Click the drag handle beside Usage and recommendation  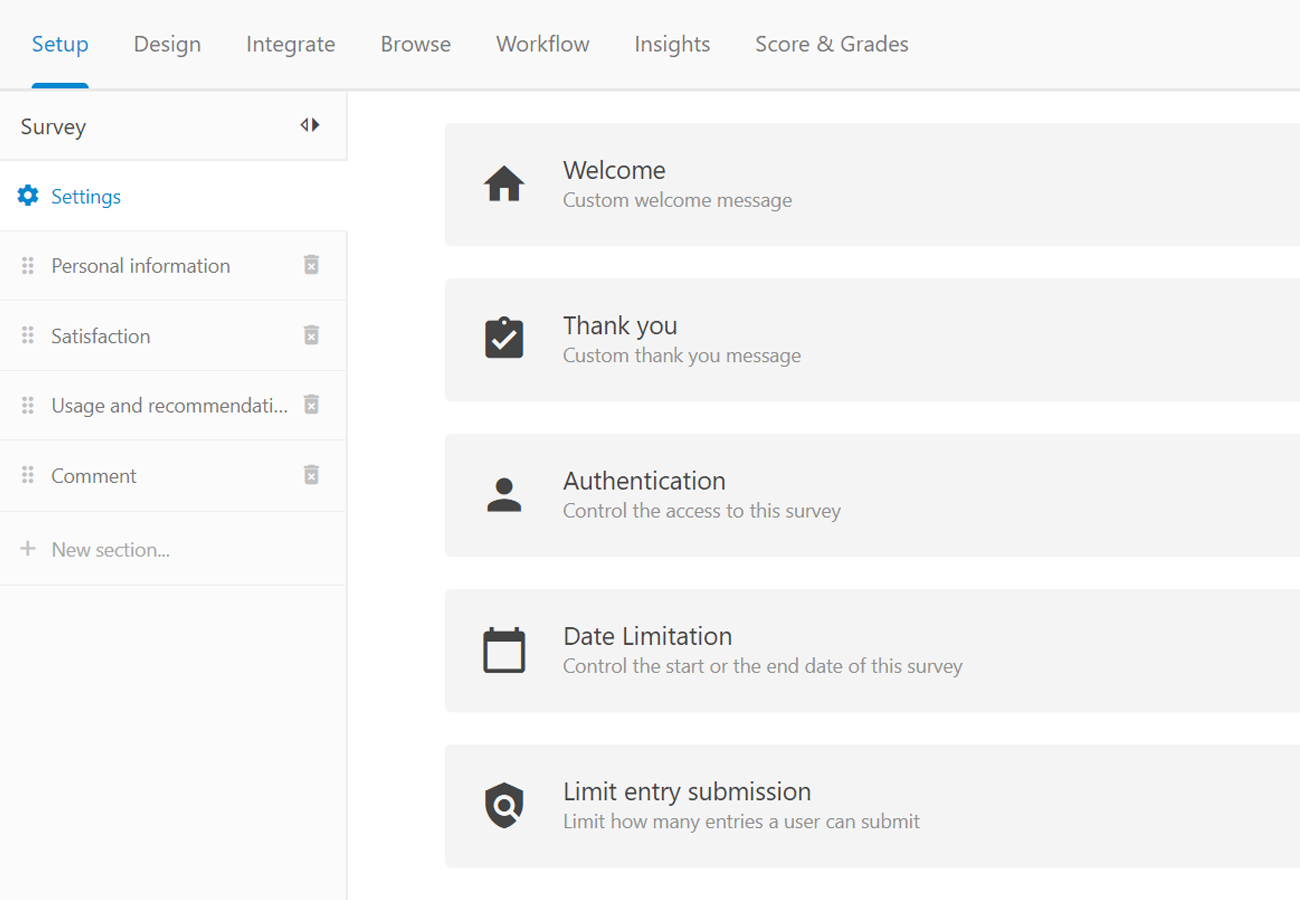tap(28, 406)
